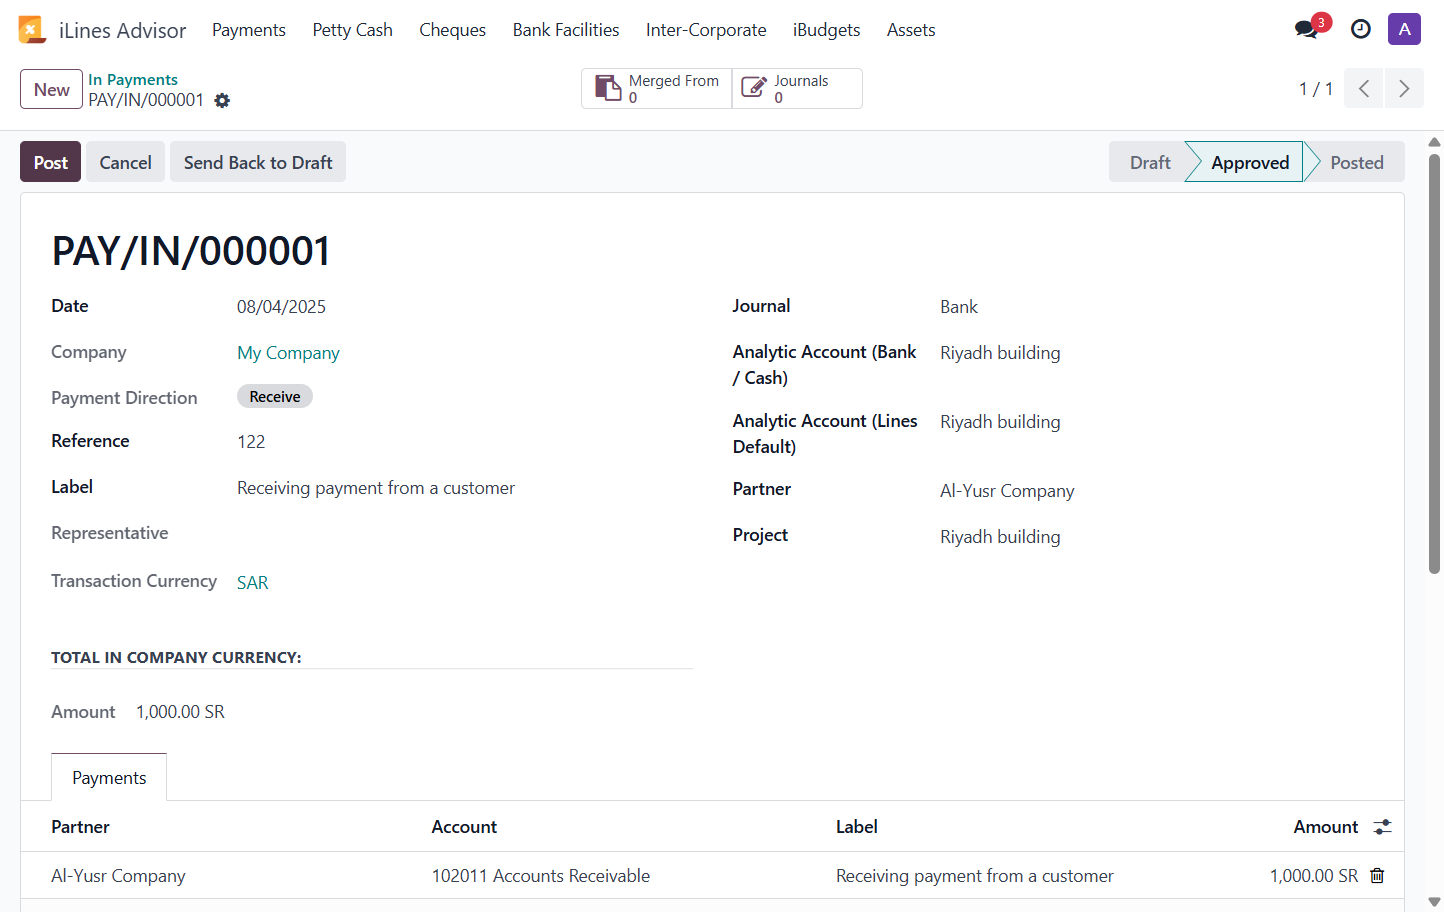Open the Cheques menu
The image size is (1444, 912).
452,30
